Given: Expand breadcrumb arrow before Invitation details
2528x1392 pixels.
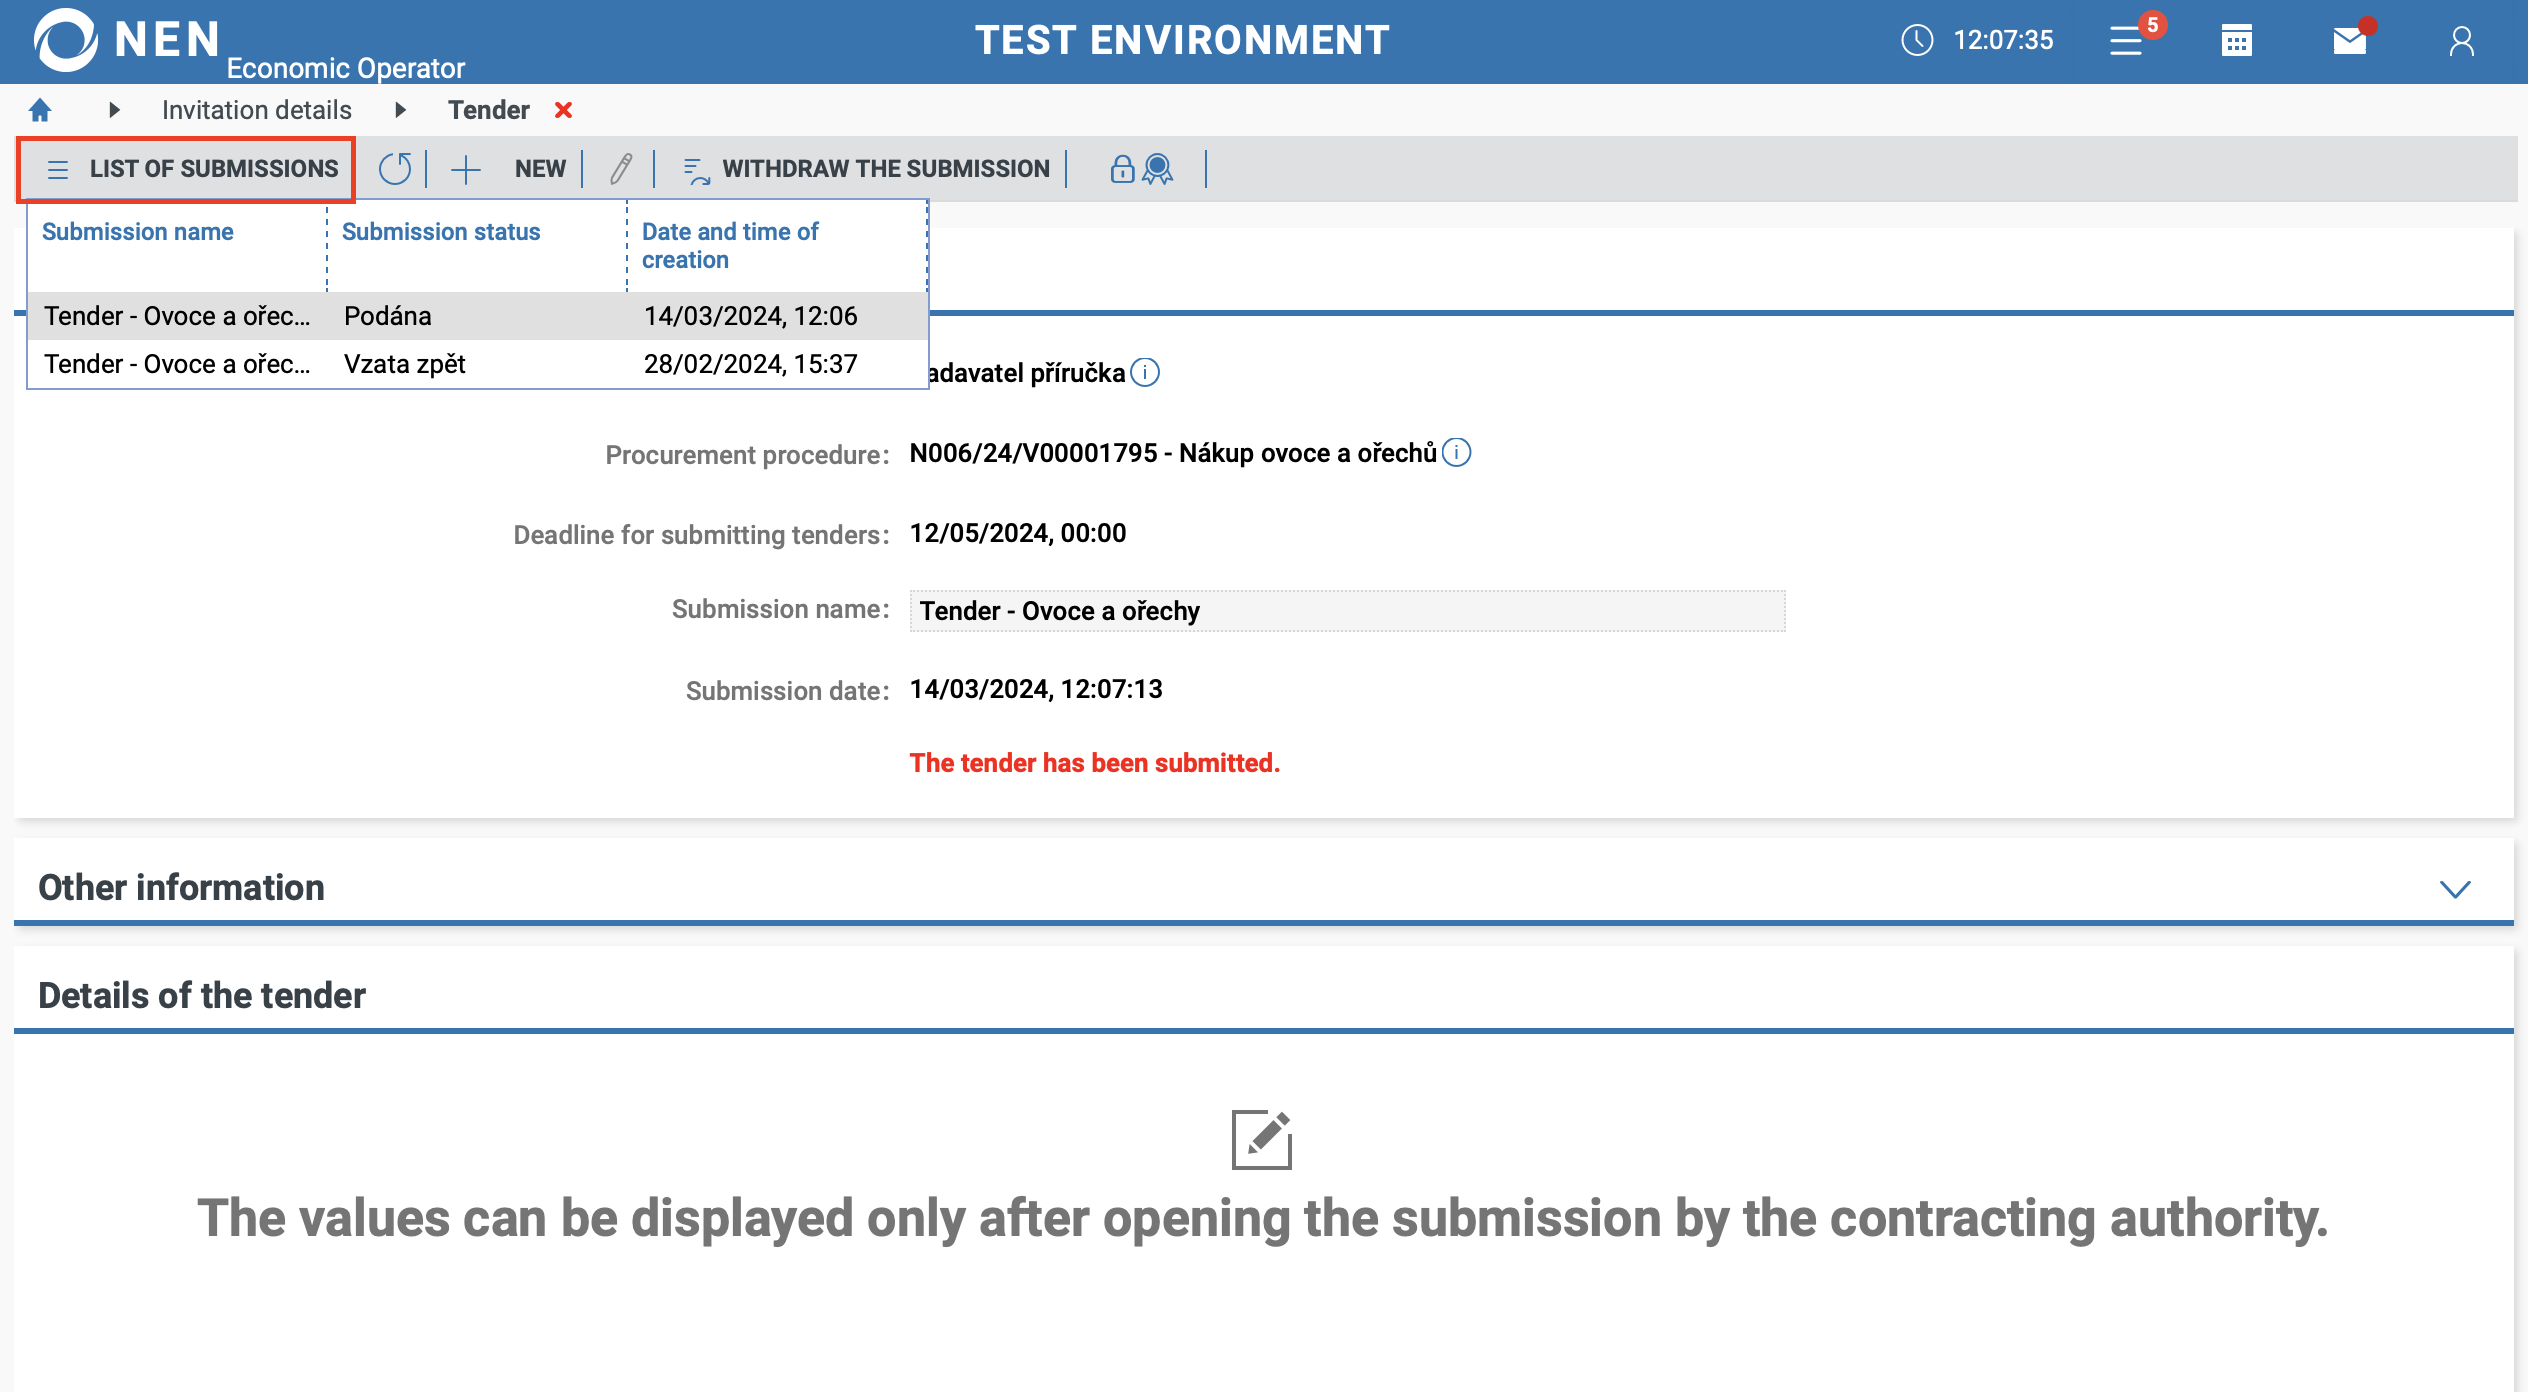Looking at the screenshot, I should [114, 110].
